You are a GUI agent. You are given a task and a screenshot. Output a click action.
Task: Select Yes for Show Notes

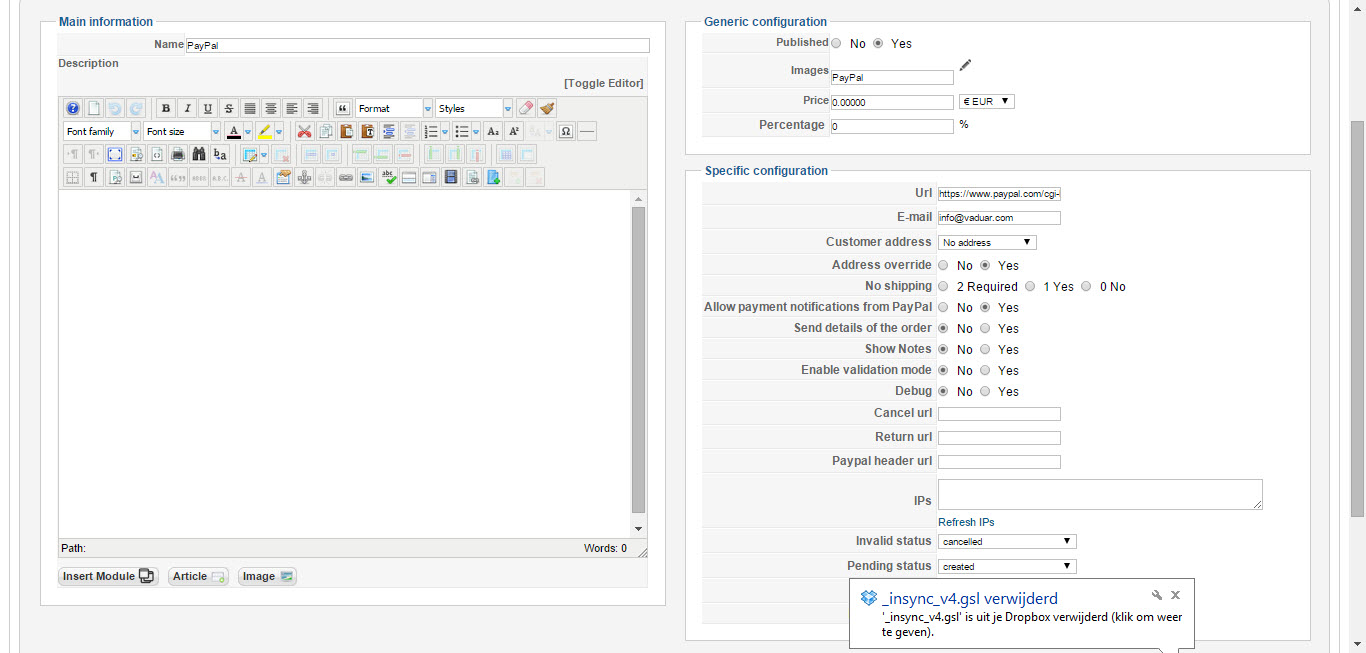[x=986, y=349]
